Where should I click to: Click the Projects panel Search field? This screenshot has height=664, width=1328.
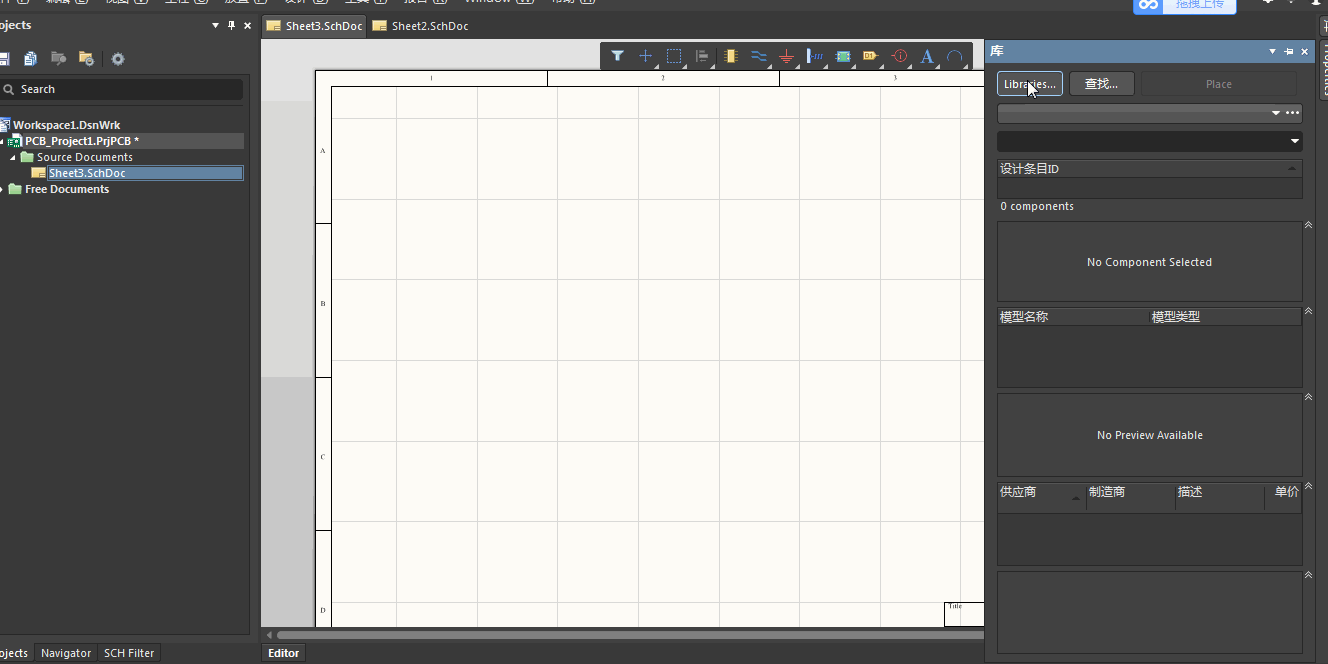coord(125,89)
